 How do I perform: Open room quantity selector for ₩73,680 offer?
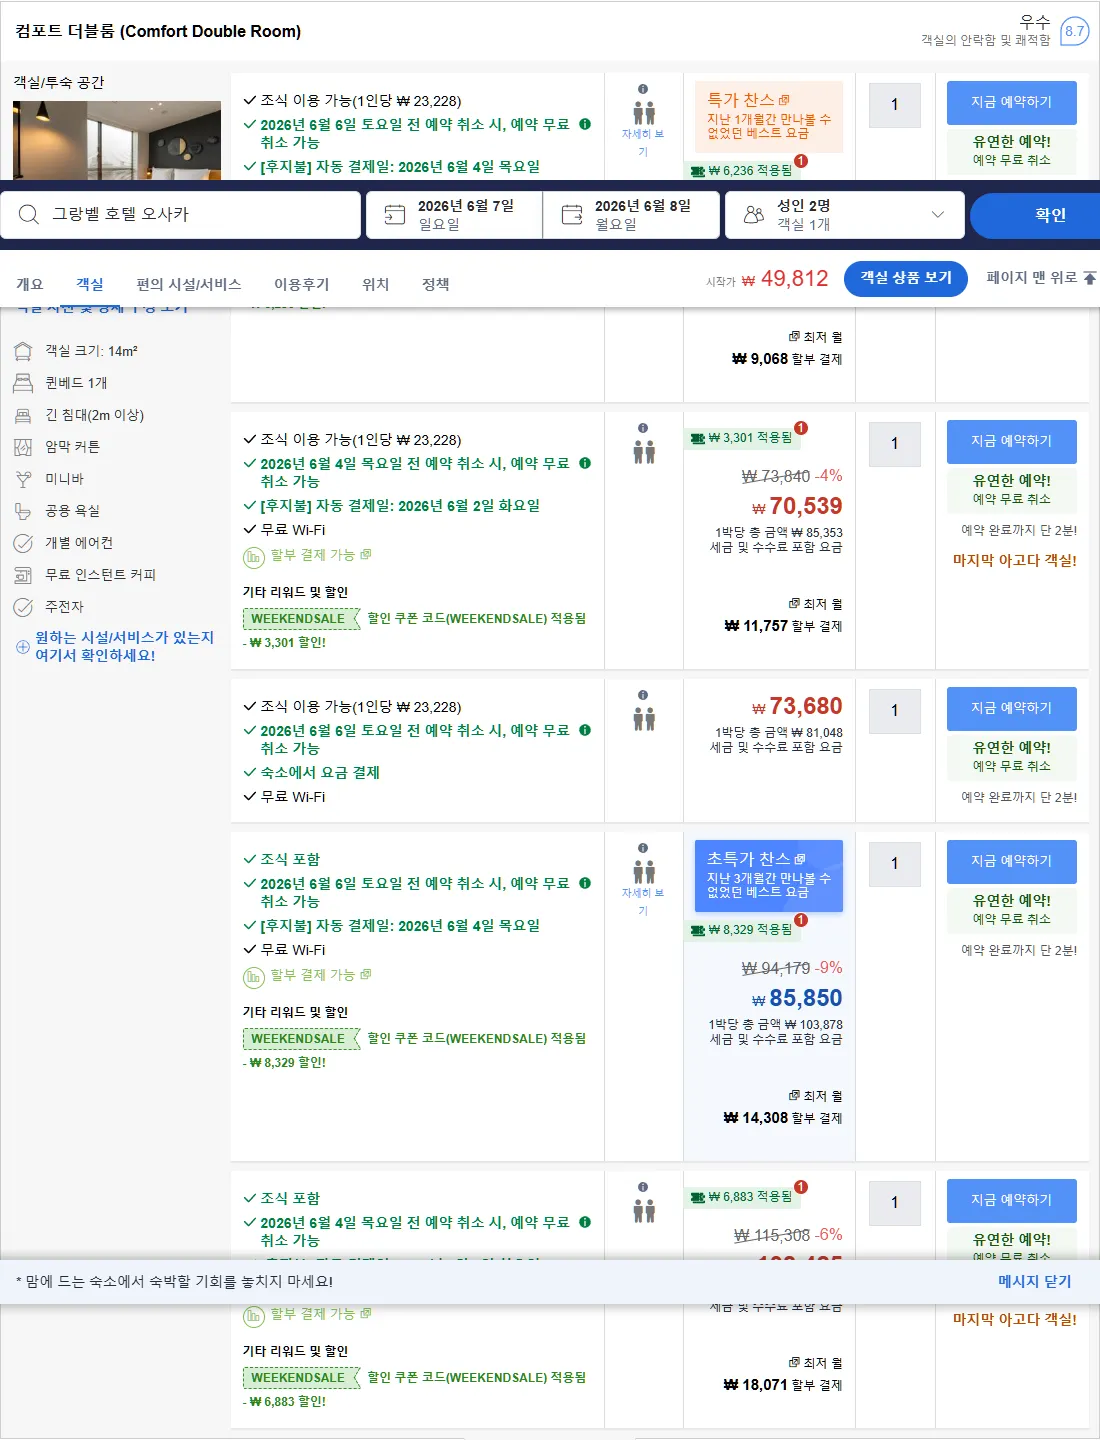895,710
